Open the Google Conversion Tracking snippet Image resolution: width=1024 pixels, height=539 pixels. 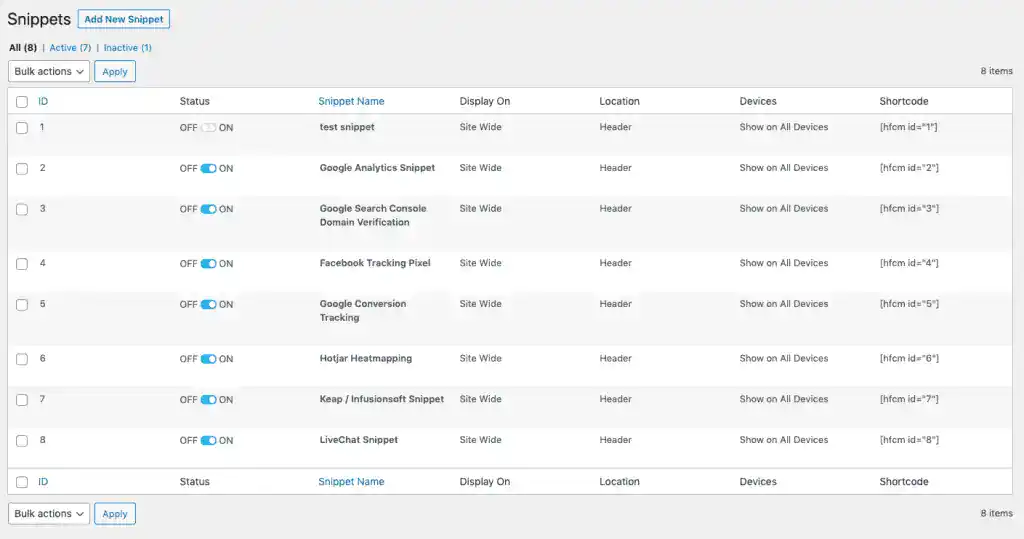362,304
